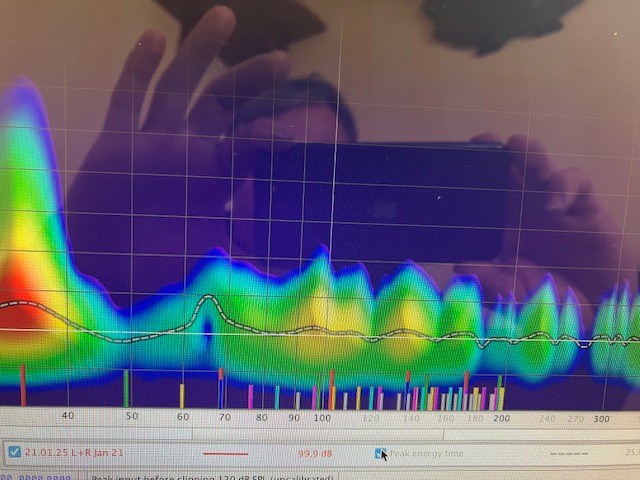Click the 40 Hz frequency axis label
Image resolution: width=640 pixels, height=480 pixels.
pos(67,416)
